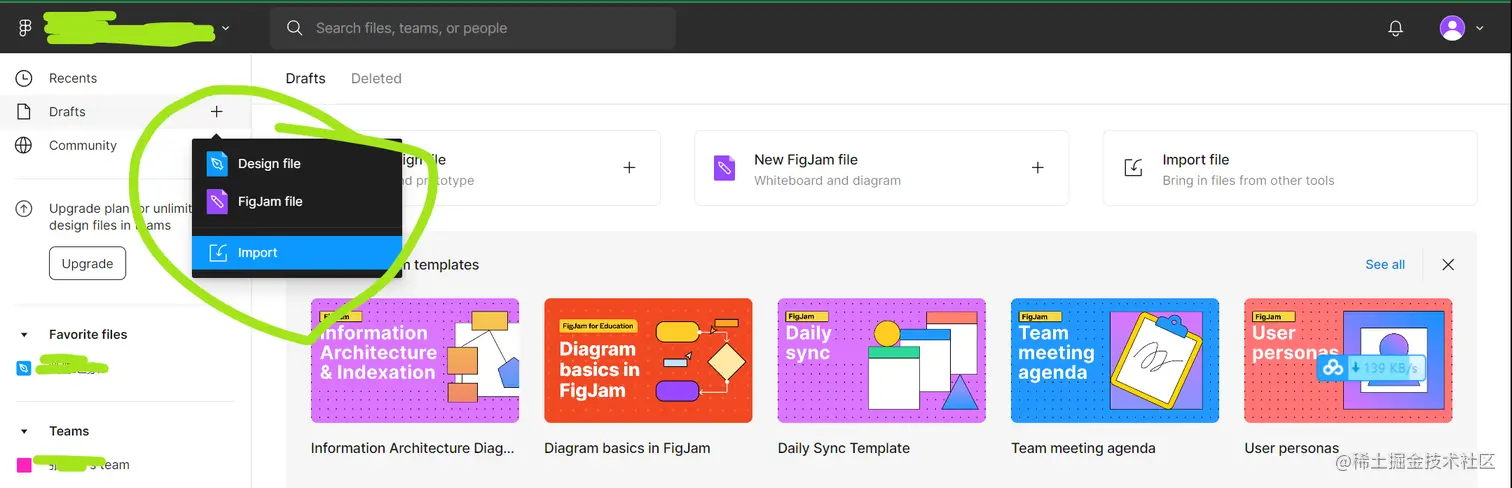The height and width of the screenshot is (488, 1512).
Task: Click the Drafts page icon
Action: (24, 112)
